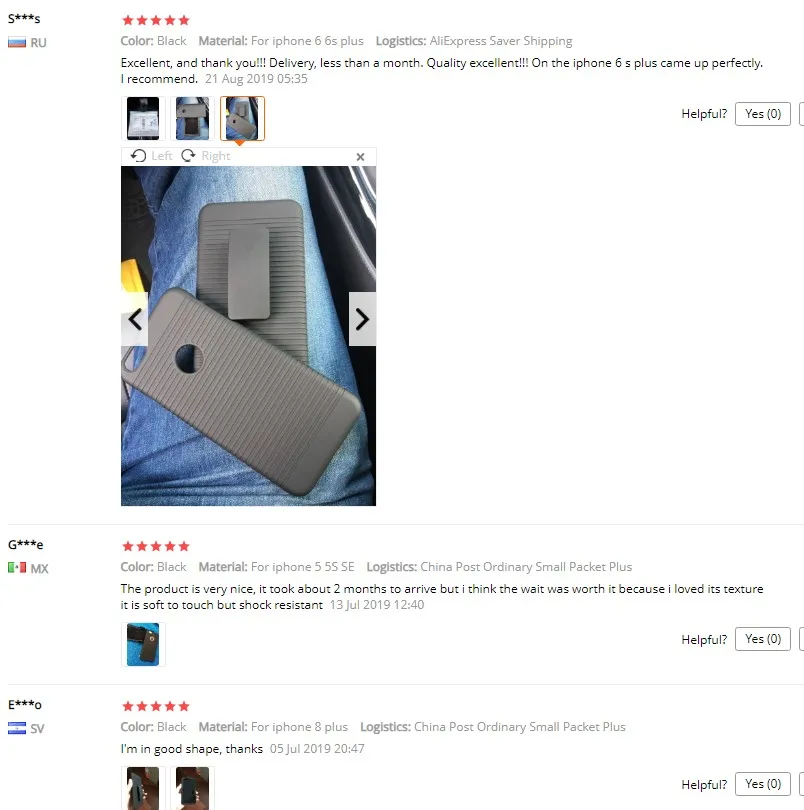Open the photo thumbnail in G***e review

pyautogui.click(x=143, y=644)
